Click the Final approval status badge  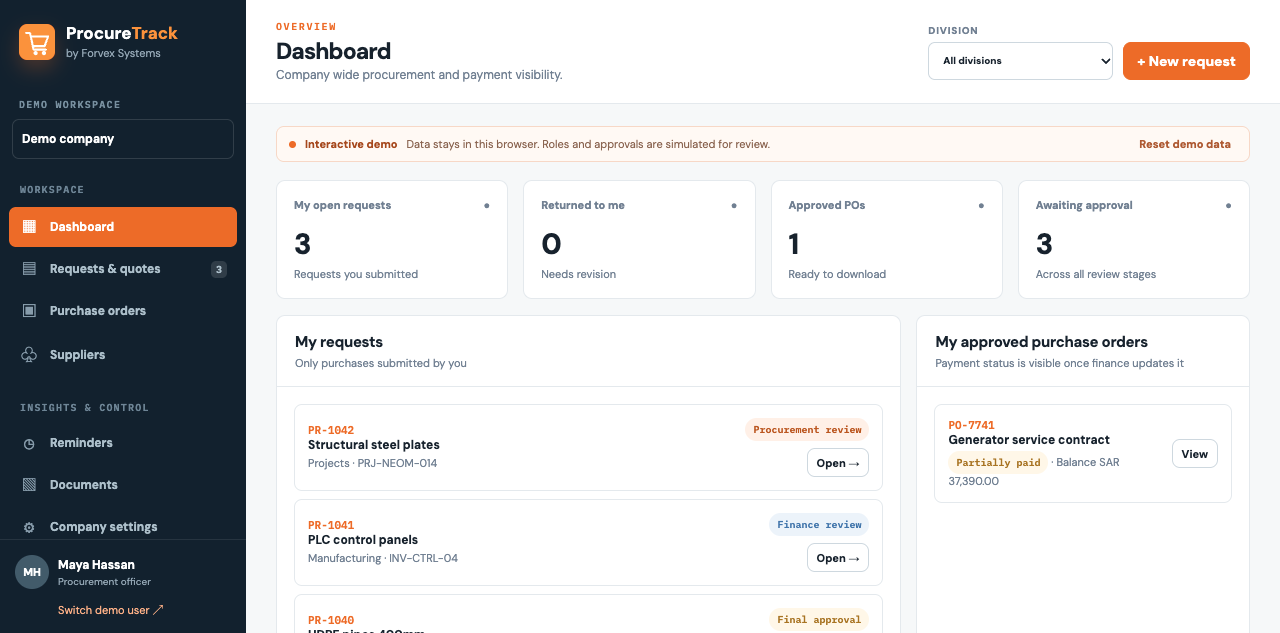coord(819,620)
